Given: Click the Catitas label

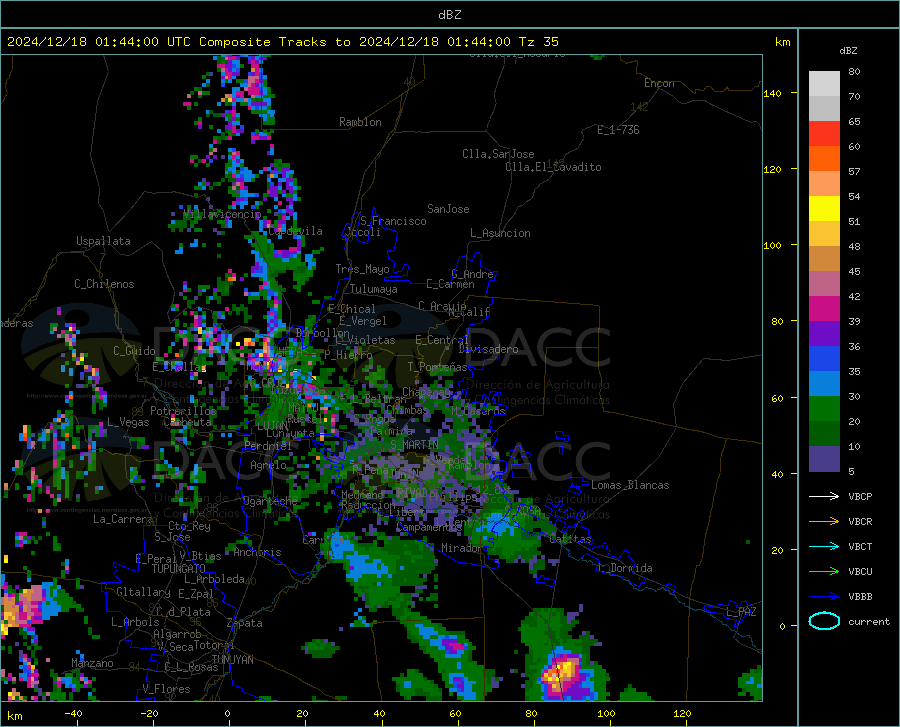Looking at the screenshot, I should (571, 539).
